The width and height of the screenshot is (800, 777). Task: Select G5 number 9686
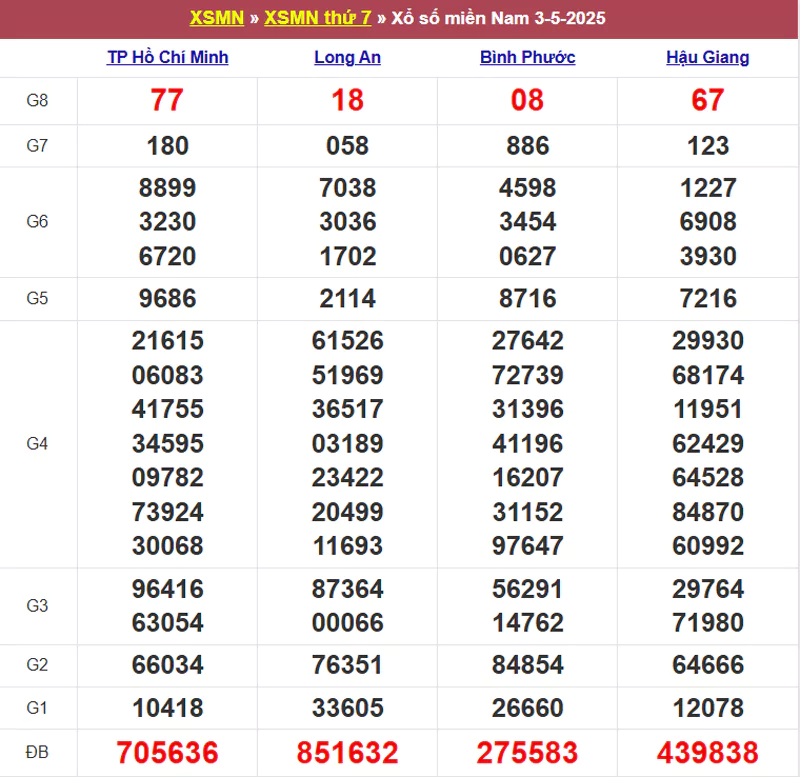[167, 298]
